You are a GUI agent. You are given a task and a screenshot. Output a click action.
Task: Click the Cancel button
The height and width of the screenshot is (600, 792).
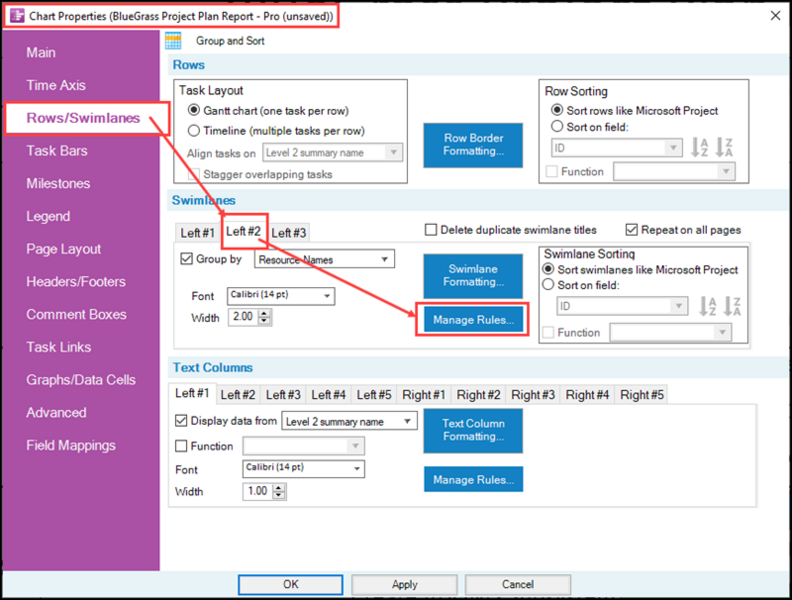(x=518, y=584)
